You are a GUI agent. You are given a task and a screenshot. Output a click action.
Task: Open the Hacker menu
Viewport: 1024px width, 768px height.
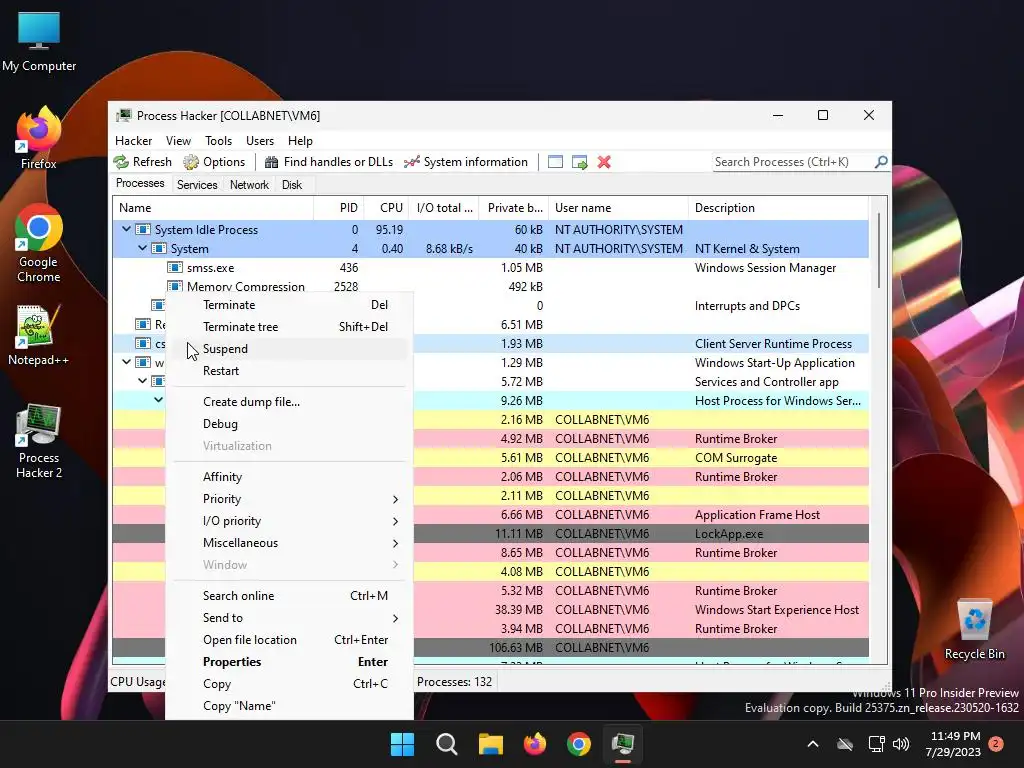tap(133, 141)
